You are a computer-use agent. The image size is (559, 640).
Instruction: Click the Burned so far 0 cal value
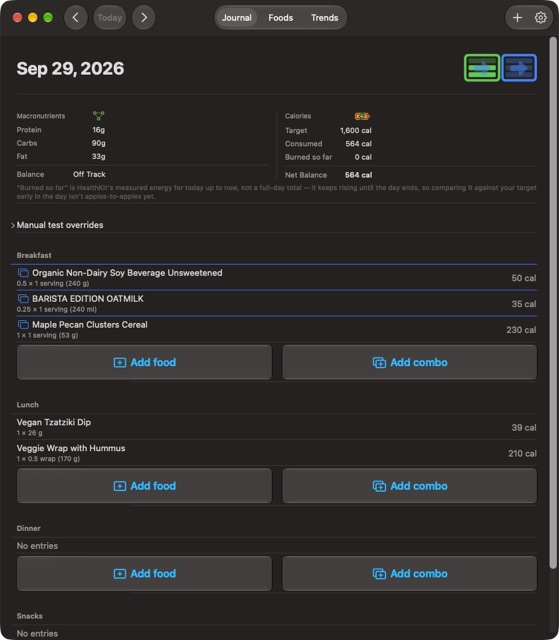pyautogui.click(x=363, y=157)
